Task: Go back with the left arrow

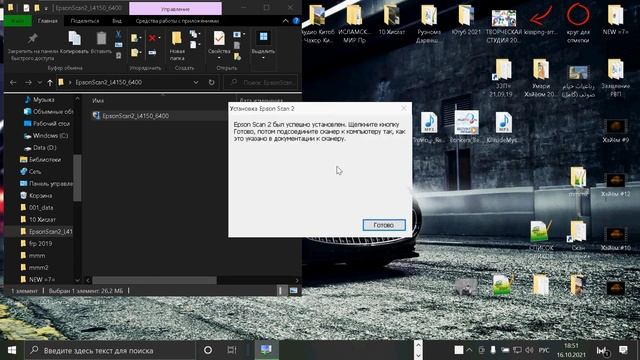Action: (13, 82)
